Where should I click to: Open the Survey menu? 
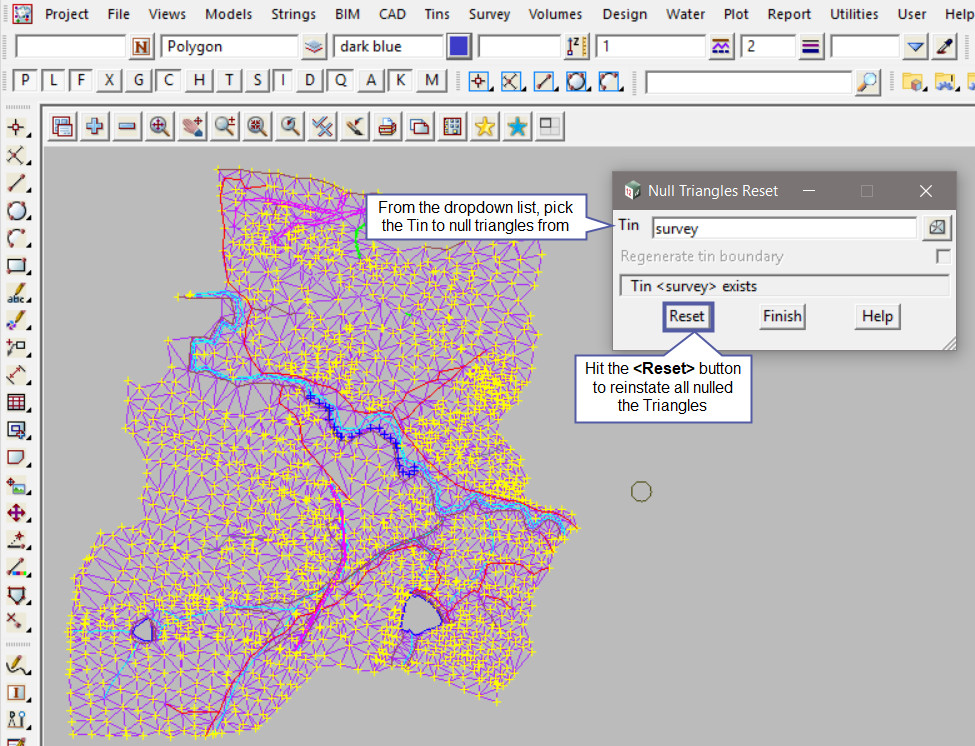pyautogui.click(x=489, y=14)
